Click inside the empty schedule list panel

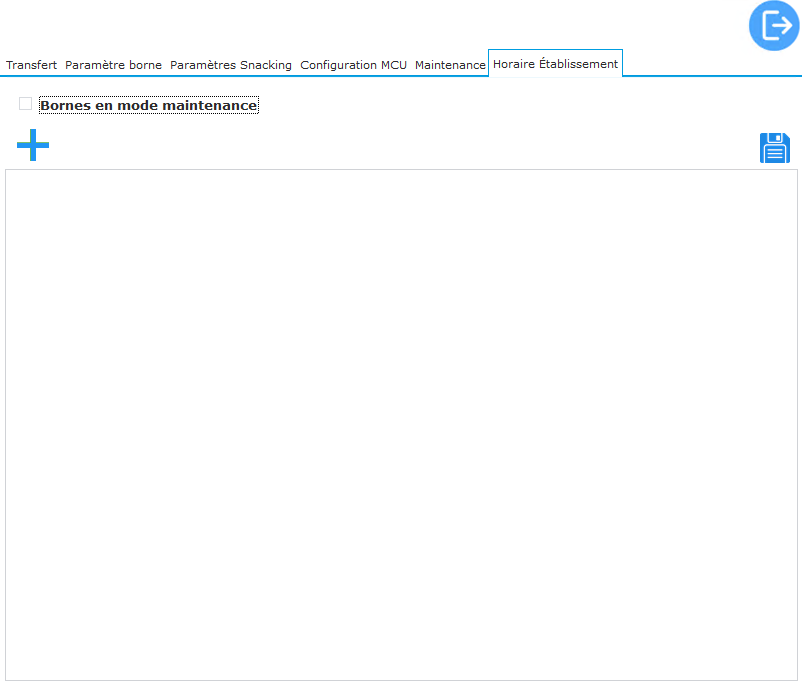[x=401, y=425]
